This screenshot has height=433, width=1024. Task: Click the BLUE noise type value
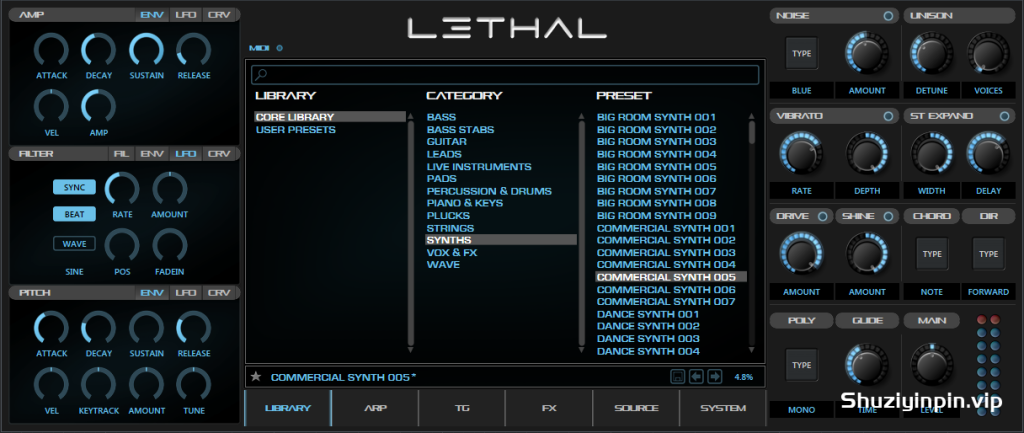tap(801, 91)
